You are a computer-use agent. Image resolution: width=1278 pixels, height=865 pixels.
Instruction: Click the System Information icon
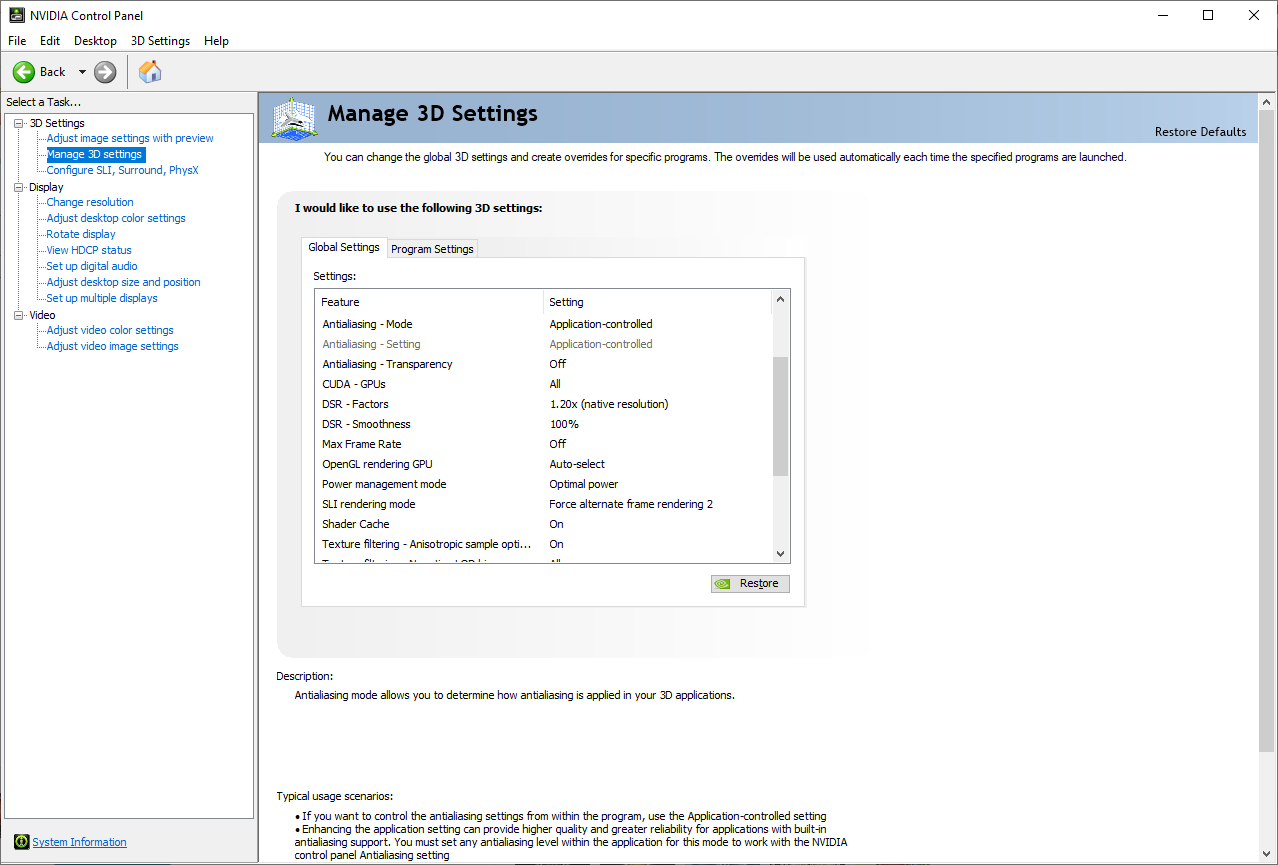[23, 842]
